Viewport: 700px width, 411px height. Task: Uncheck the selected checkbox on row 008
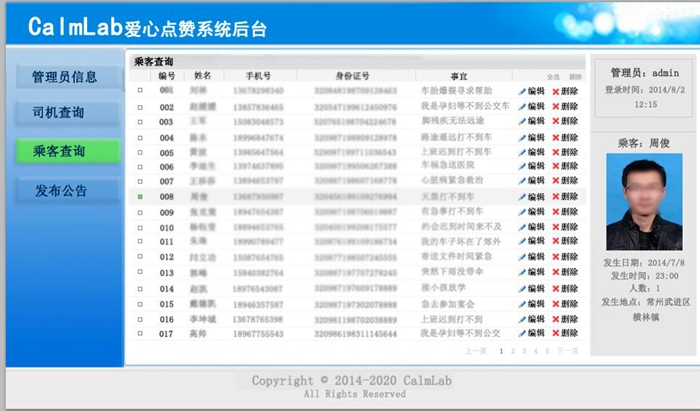click(x=141, y=198)
